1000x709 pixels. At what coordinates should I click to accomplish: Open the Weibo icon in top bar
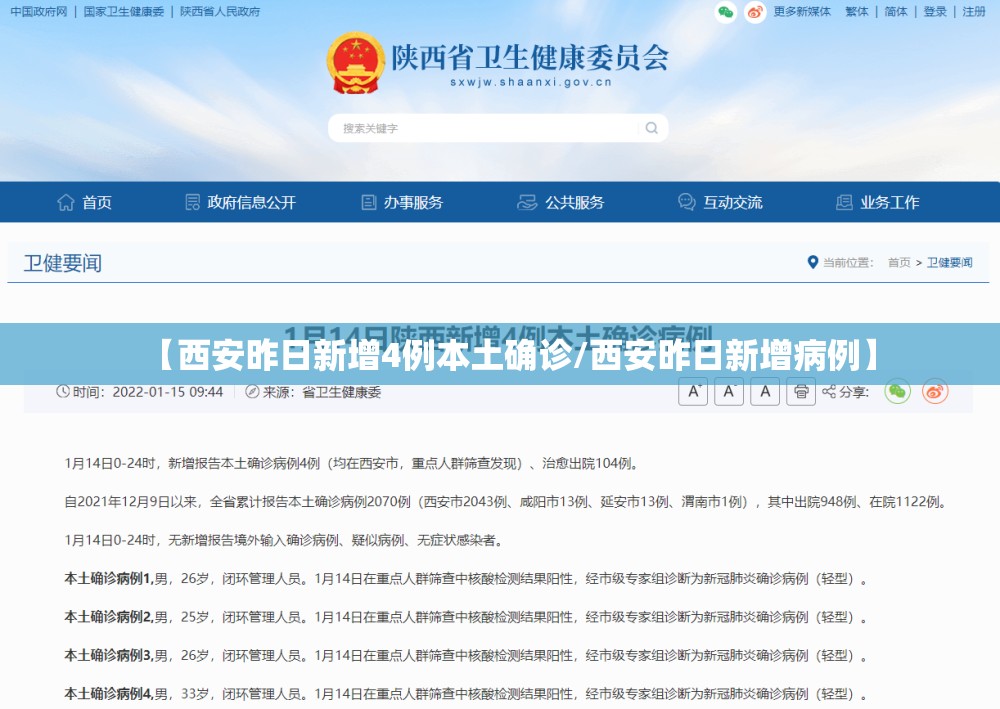755,12
